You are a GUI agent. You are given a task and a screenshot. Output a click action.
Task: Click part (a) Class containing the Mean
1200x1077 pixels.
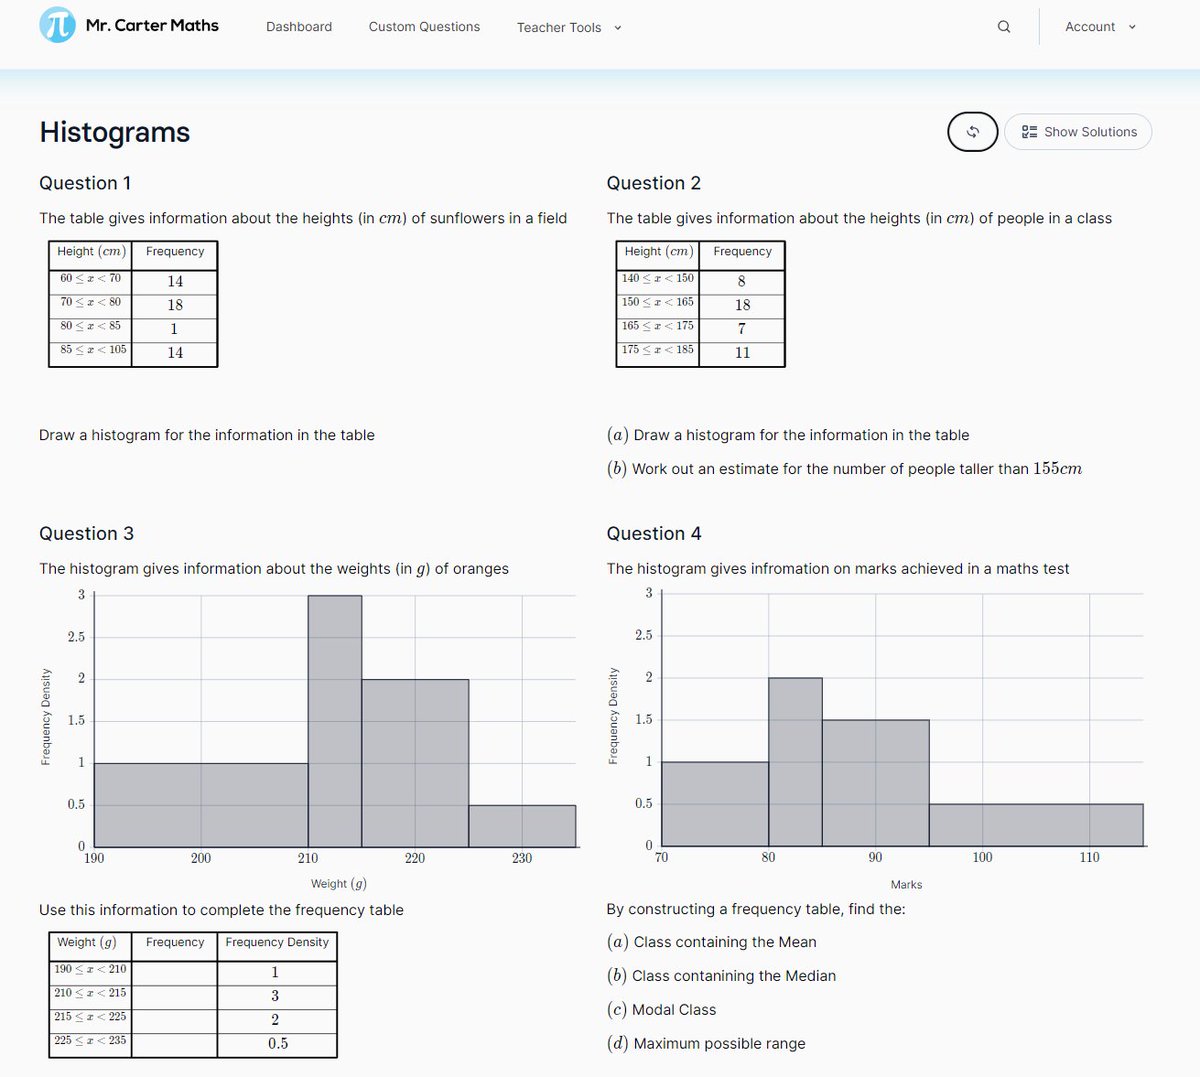click(x=711, y=942)
